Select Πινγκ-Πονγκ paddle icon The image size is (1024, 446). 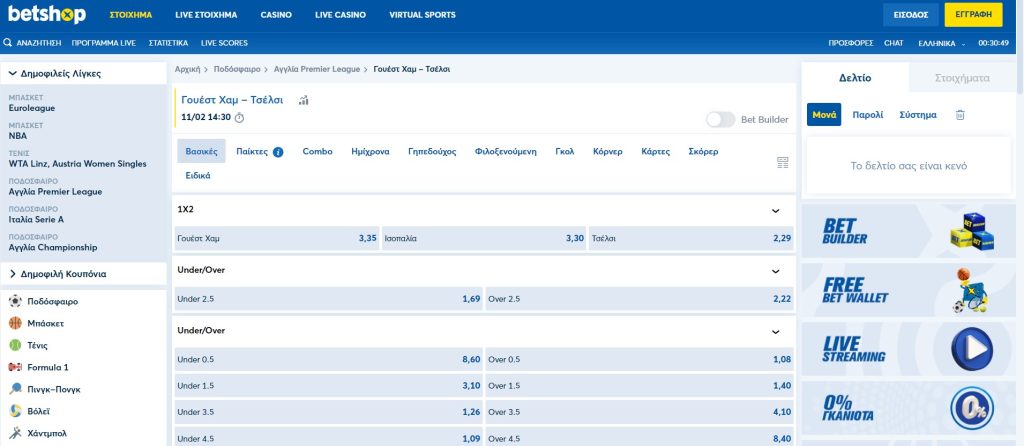15,389
